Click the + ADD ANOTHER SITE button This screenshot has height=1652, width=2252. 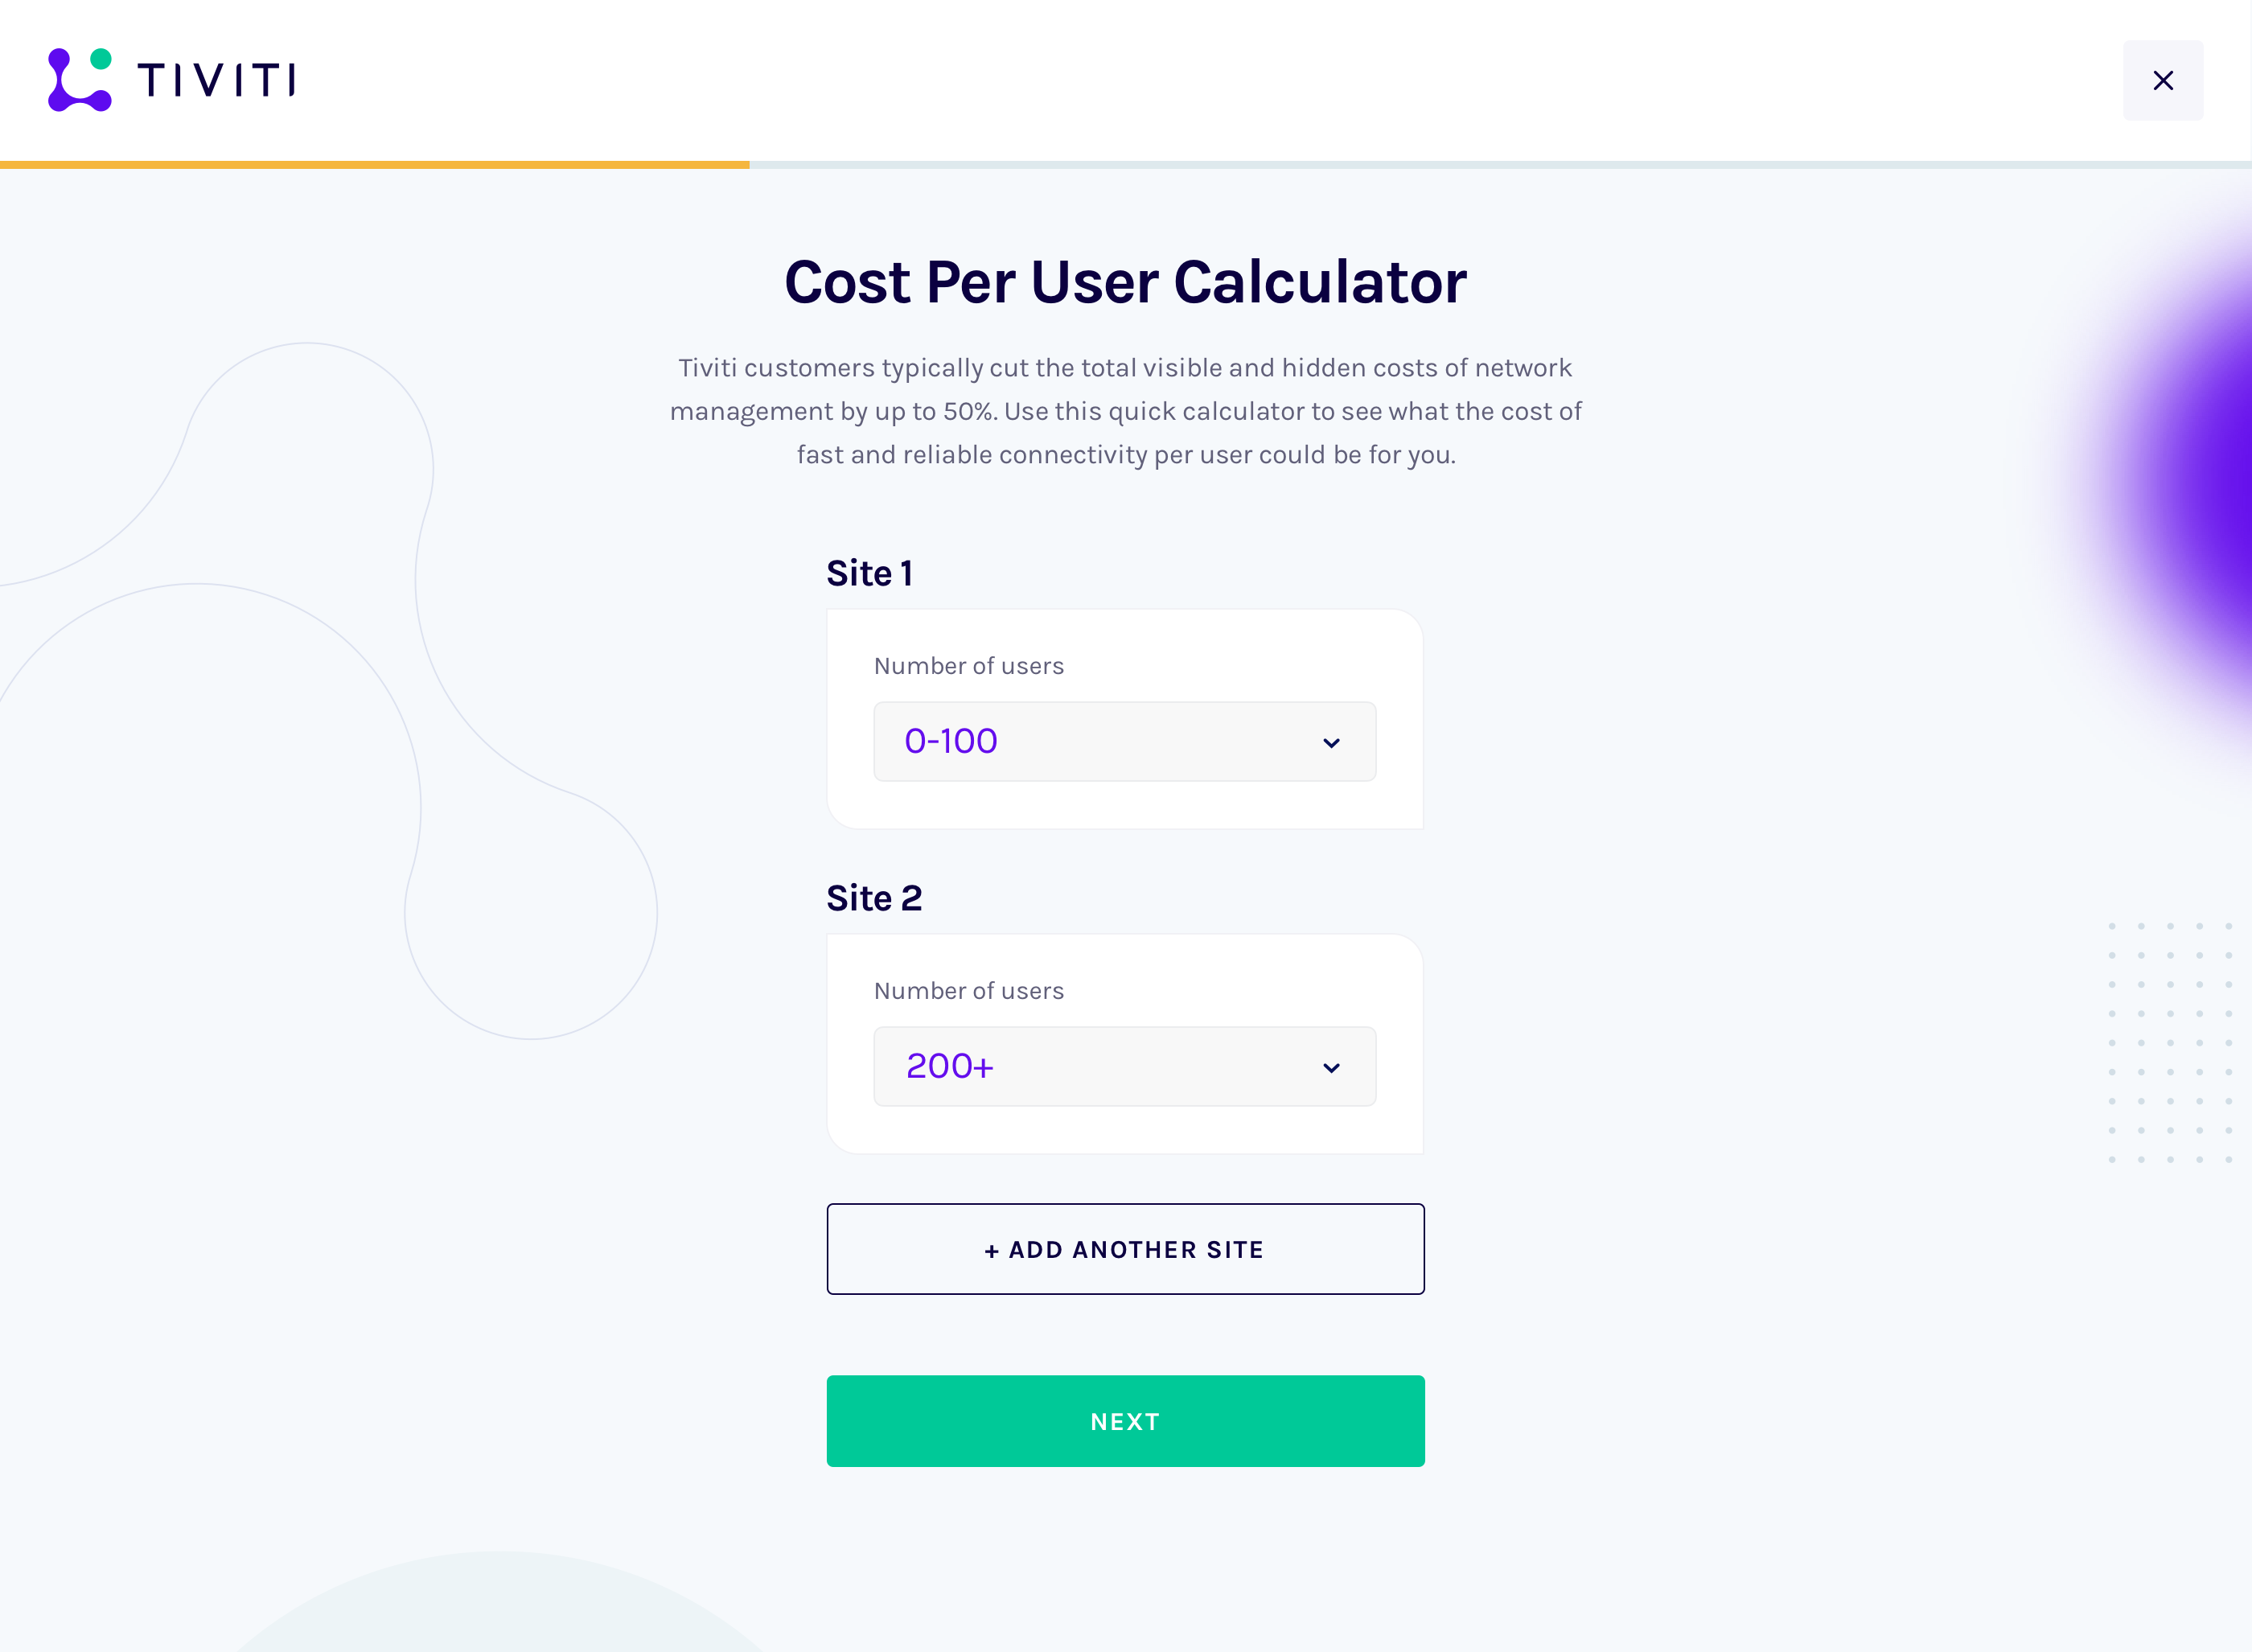[1124, 1249]
